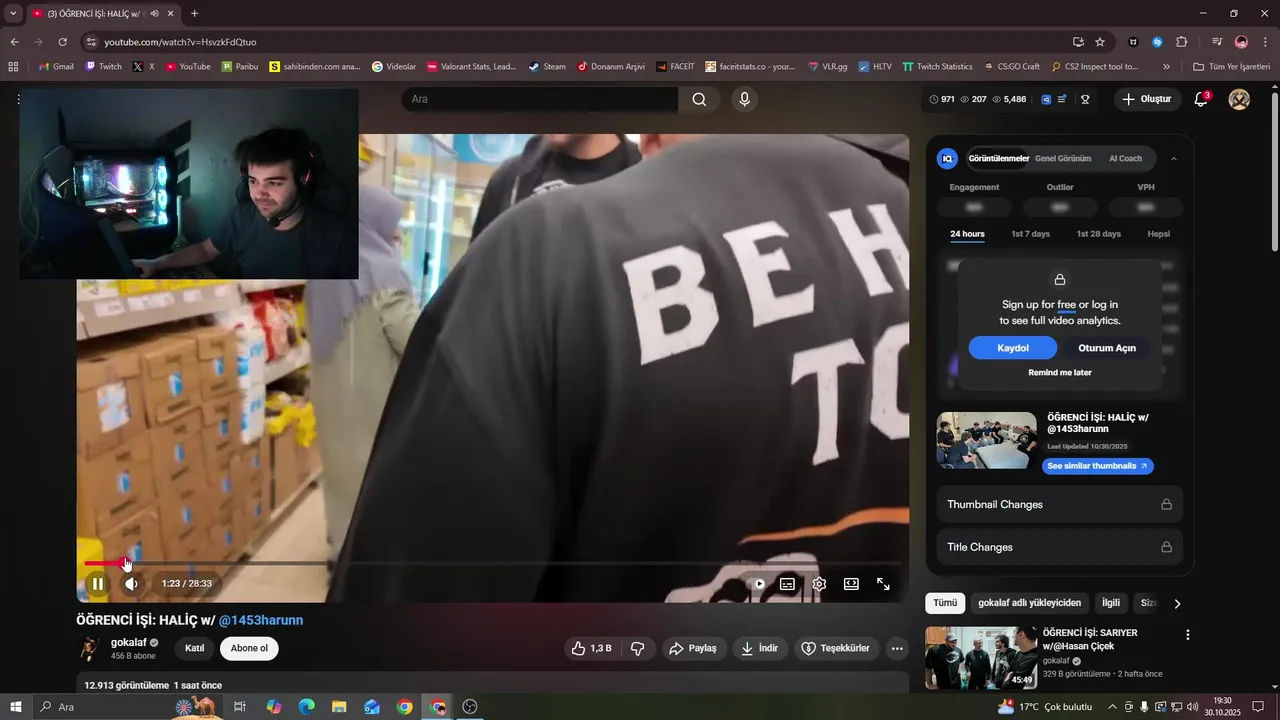Select the 1st 7 days range
The height and width of the screenshot is (720, 1280).
(1030, 234)
